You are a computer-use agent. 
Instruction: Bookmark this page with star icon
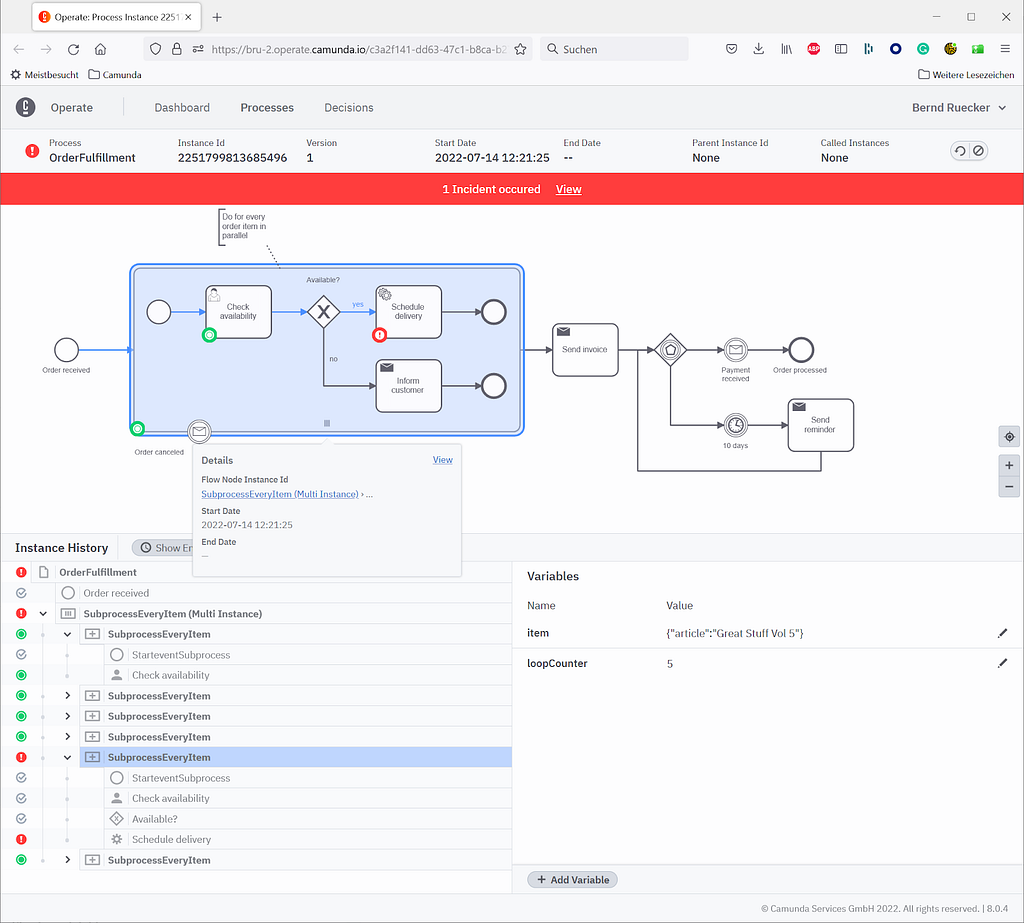[520, 49]
